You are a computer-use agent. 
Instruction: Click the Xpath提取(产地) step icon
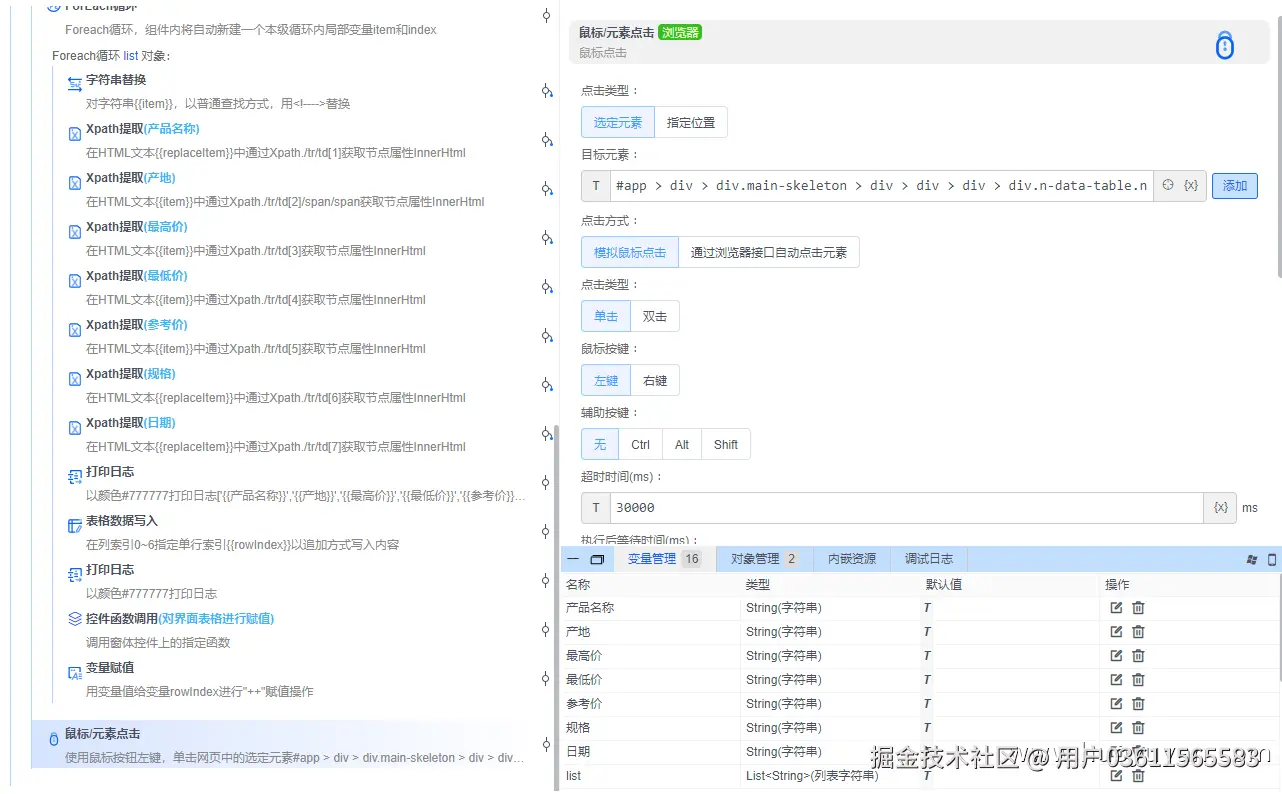(x=74, y=182)
